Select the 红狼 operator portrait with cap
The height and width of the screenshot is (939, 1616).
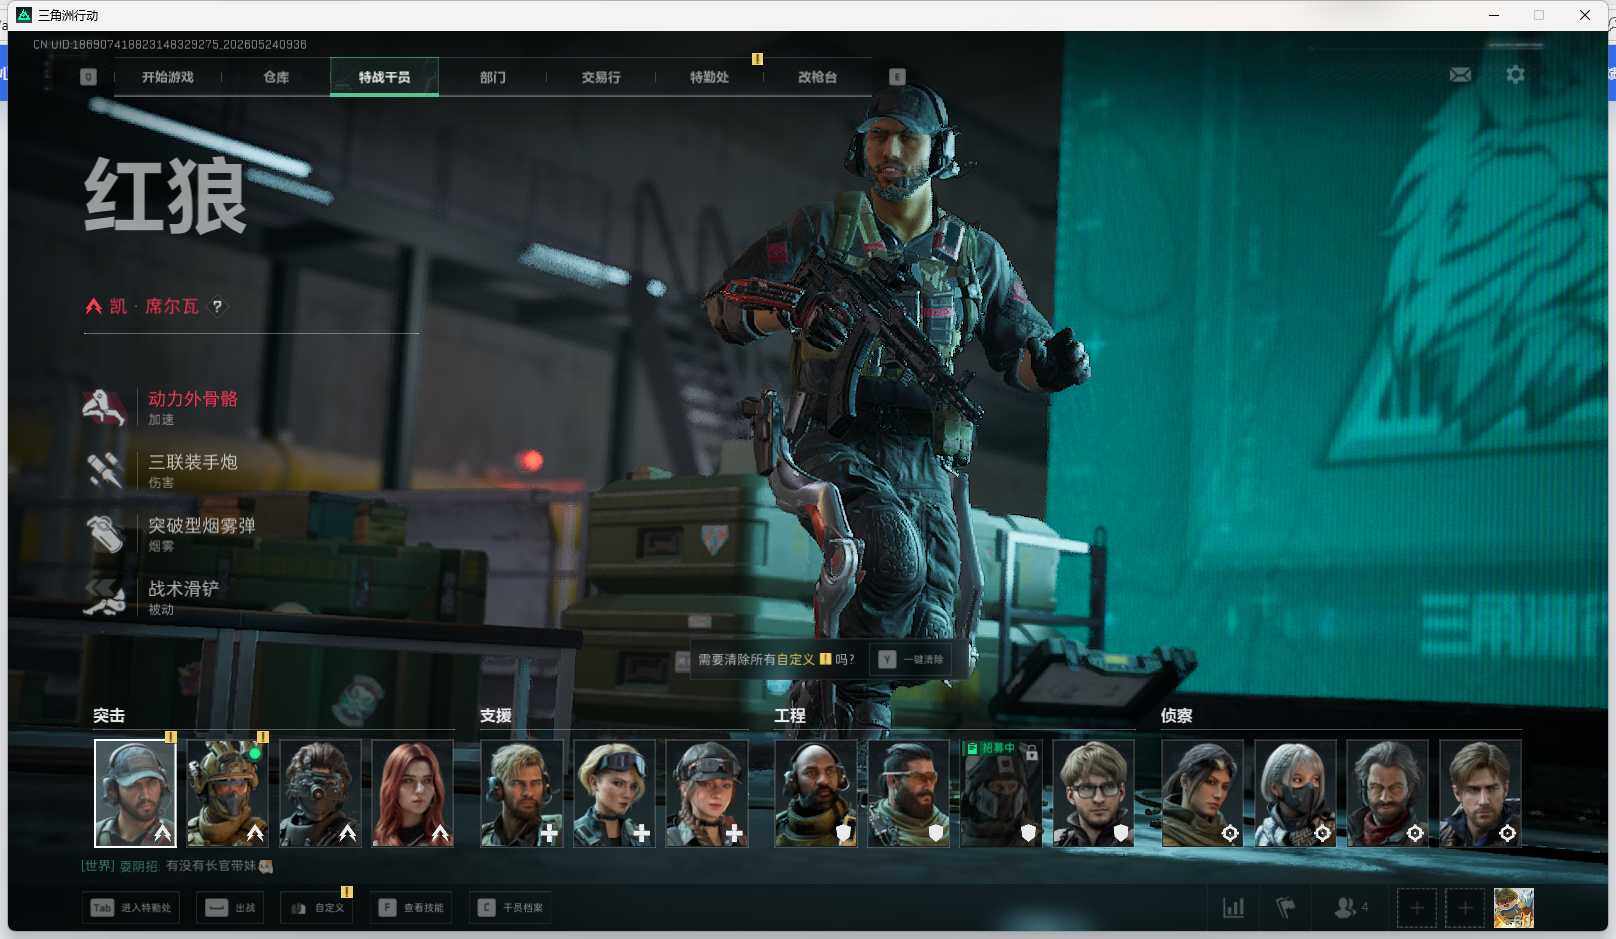(x=135, y=793)
